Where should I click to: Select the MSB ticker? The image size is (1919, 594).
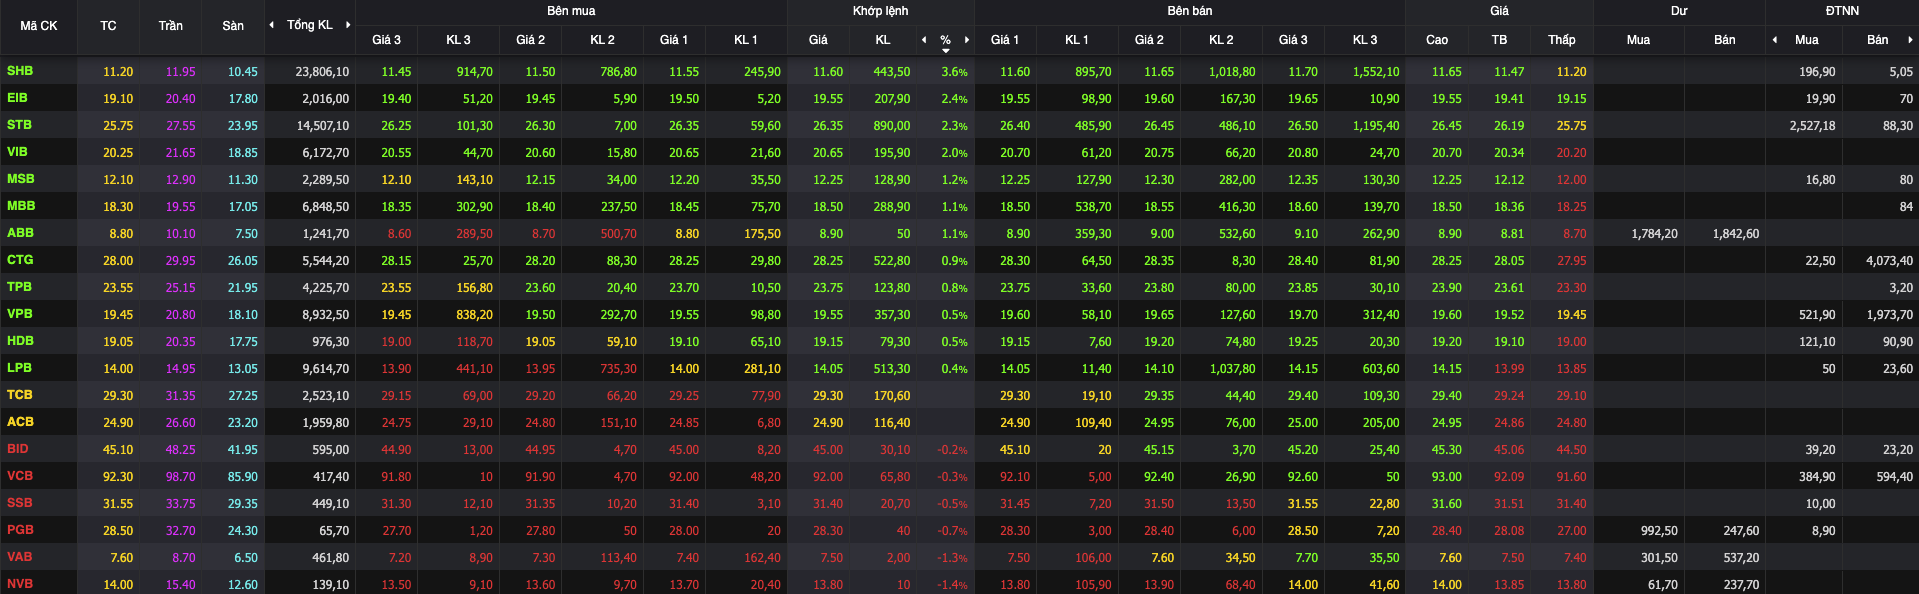pyautogui.click(x=21, y=179)
